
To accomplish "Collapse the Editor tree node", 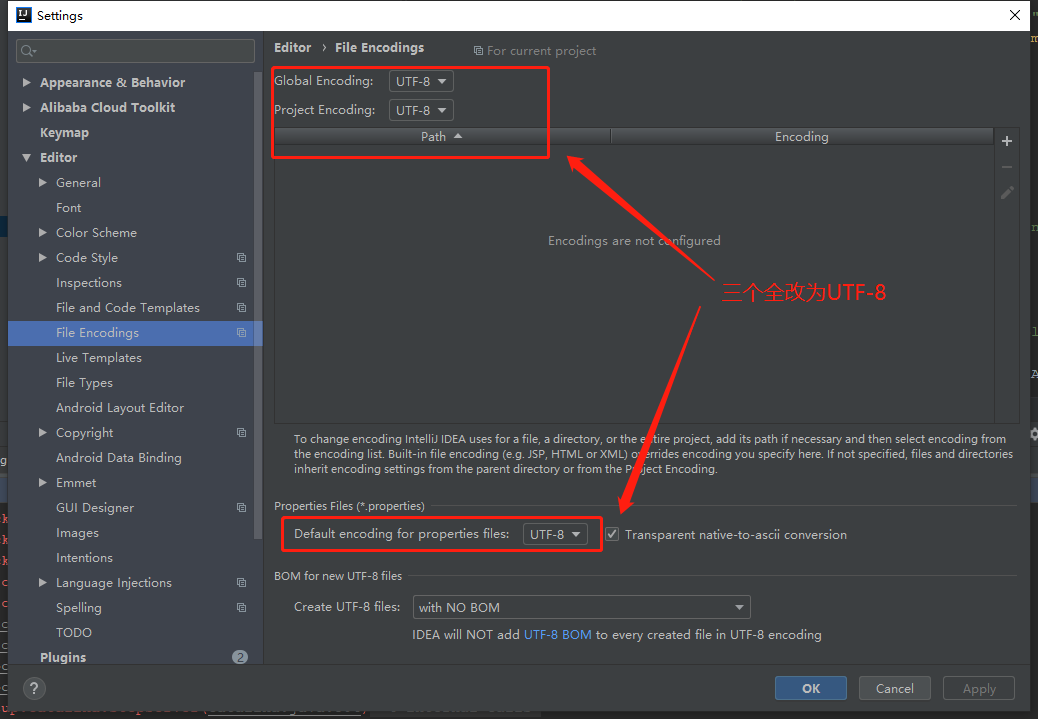I will point(26,158).
